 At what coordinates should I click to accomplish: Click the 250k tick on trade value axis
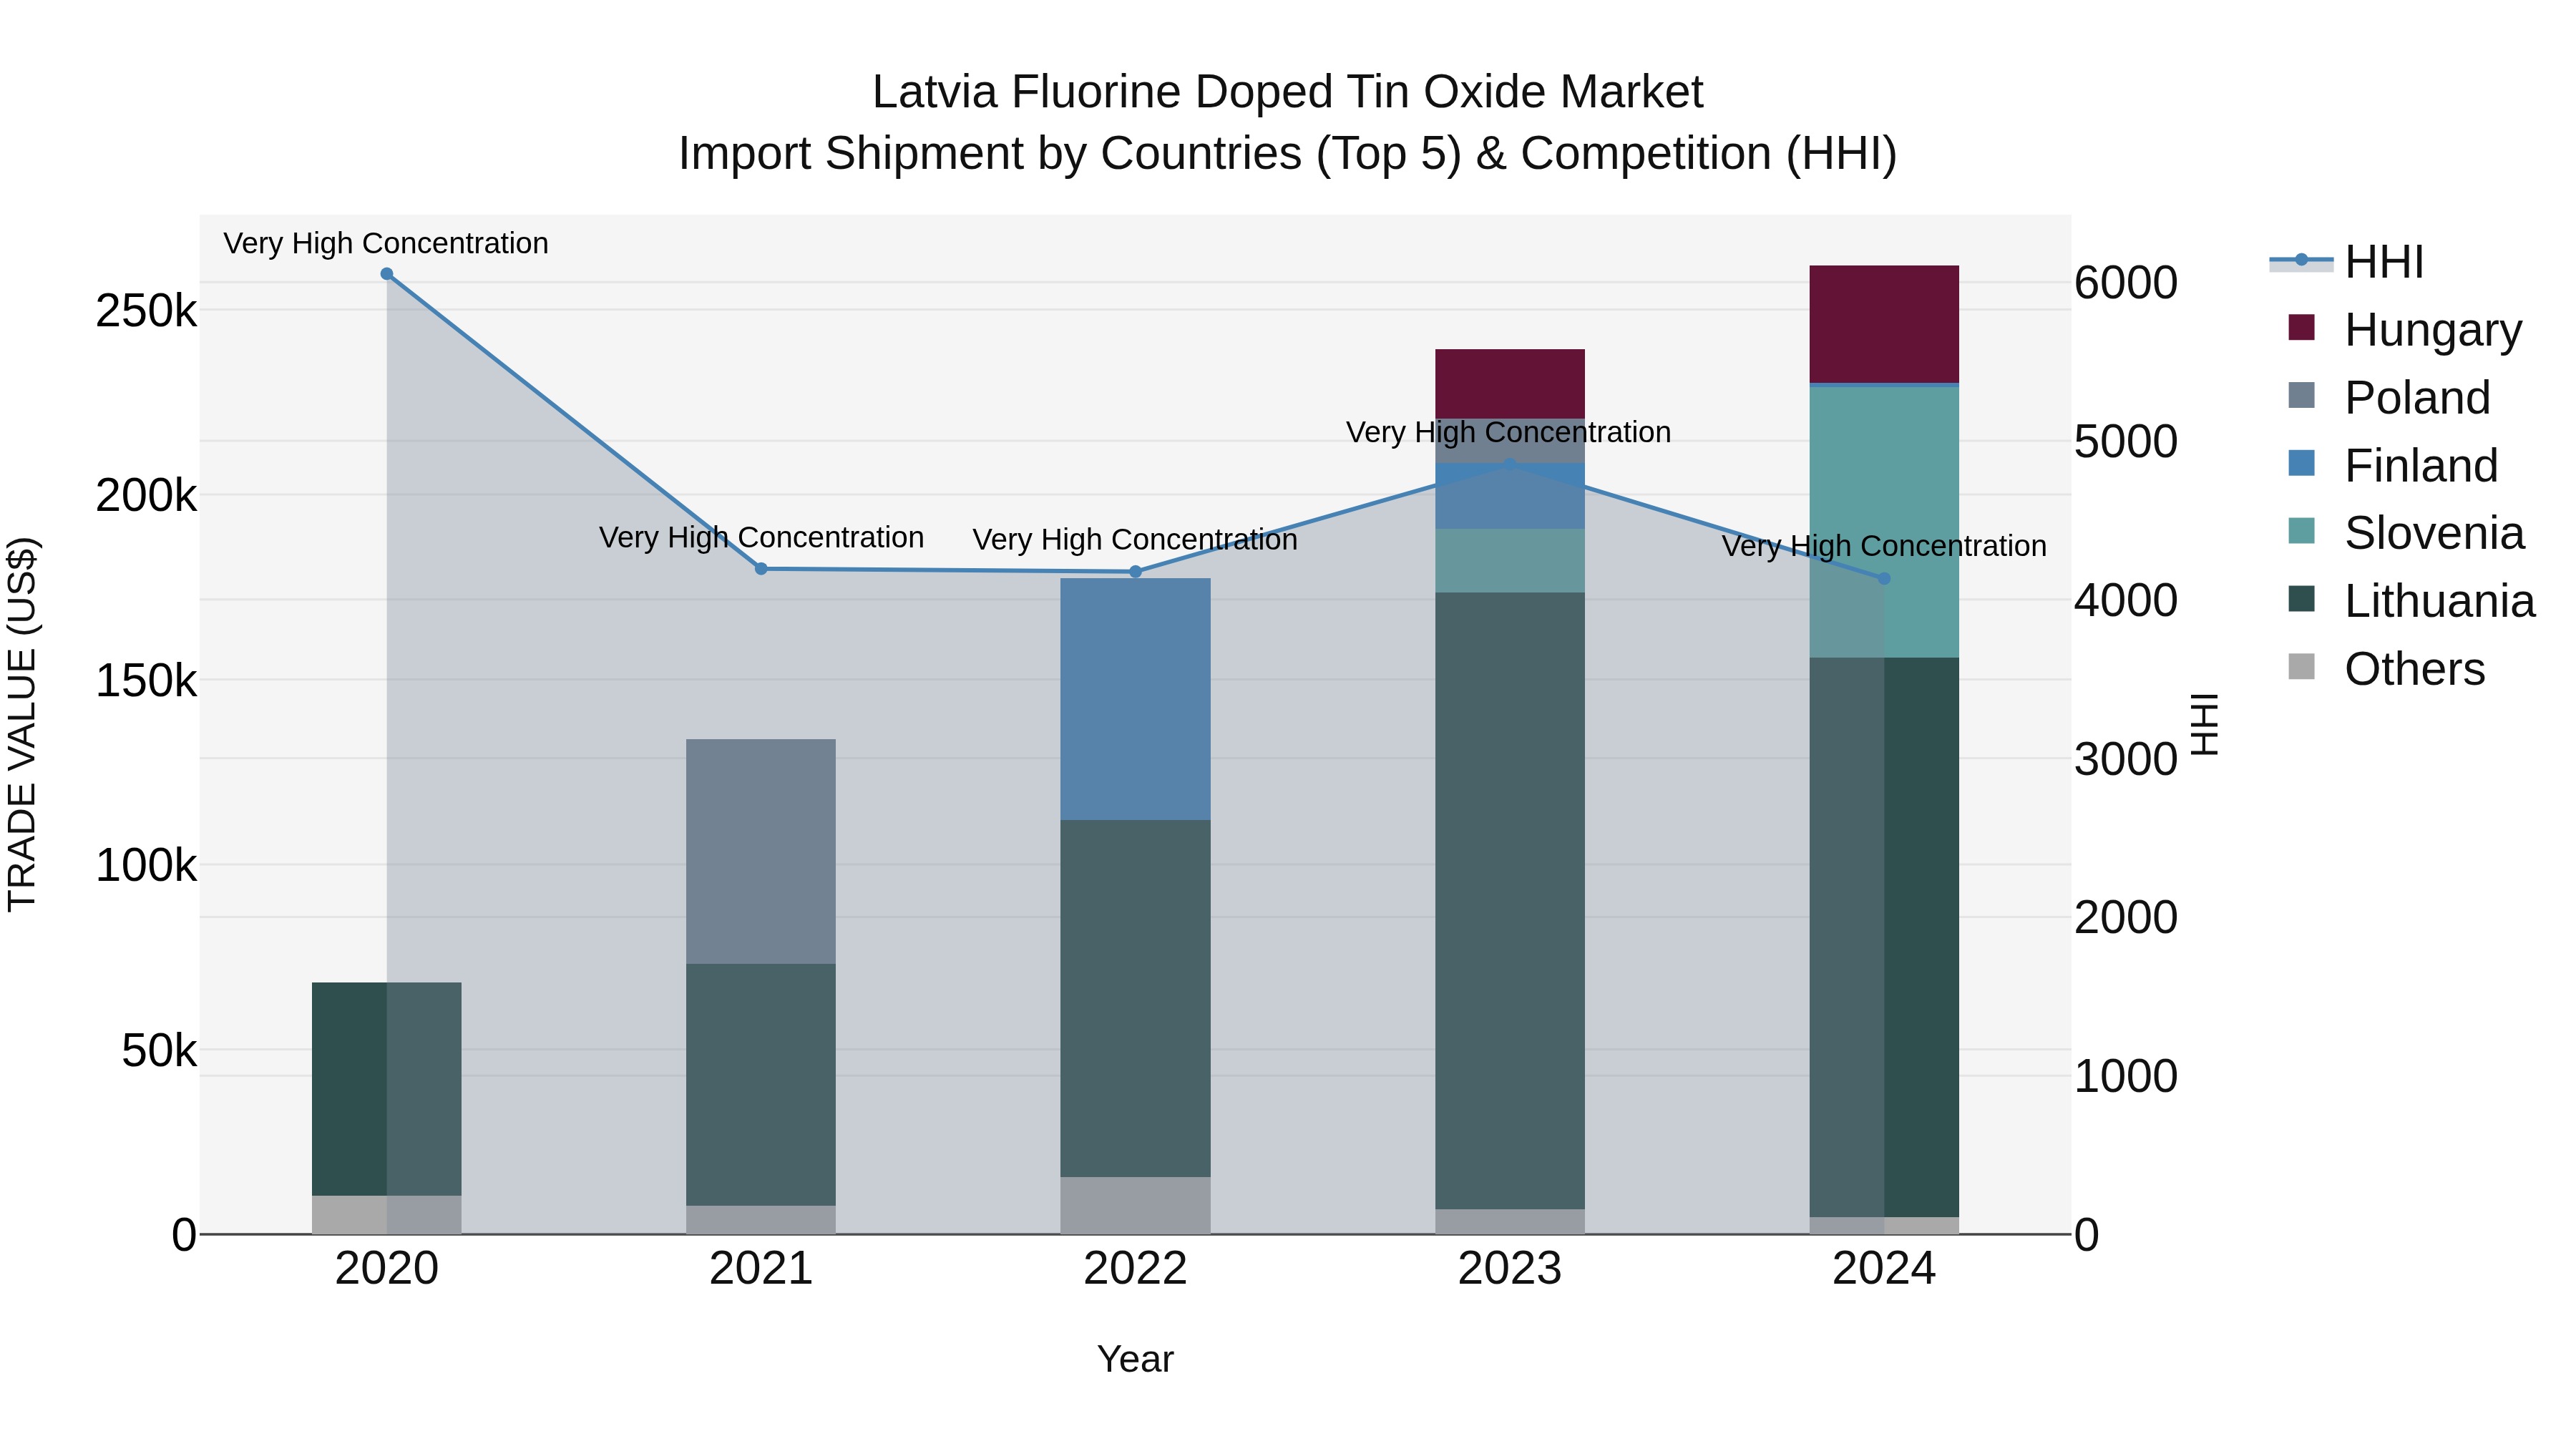pyautogui.click(x=146, y=311)
